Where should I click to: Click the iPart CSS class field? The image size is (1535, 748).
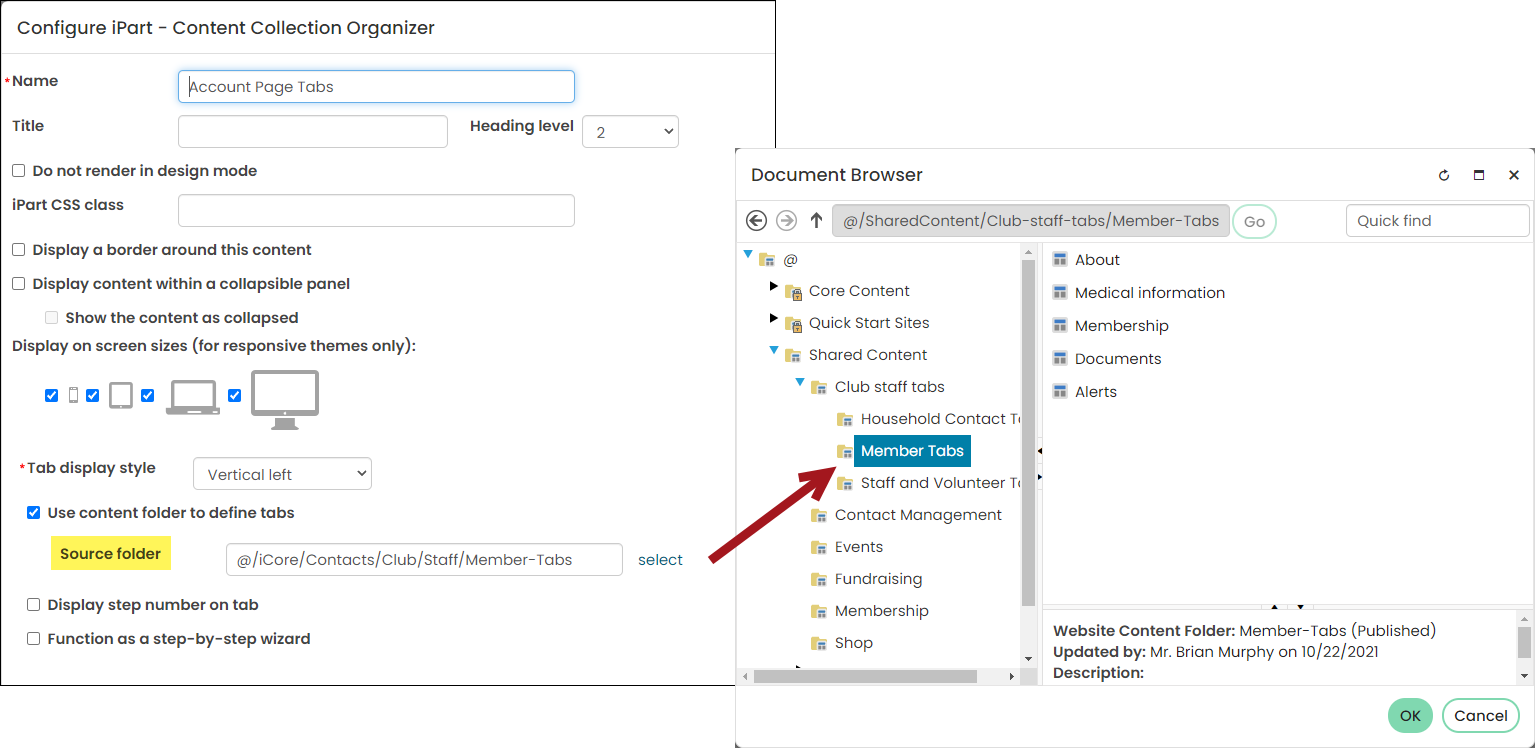tap(376, 210)
